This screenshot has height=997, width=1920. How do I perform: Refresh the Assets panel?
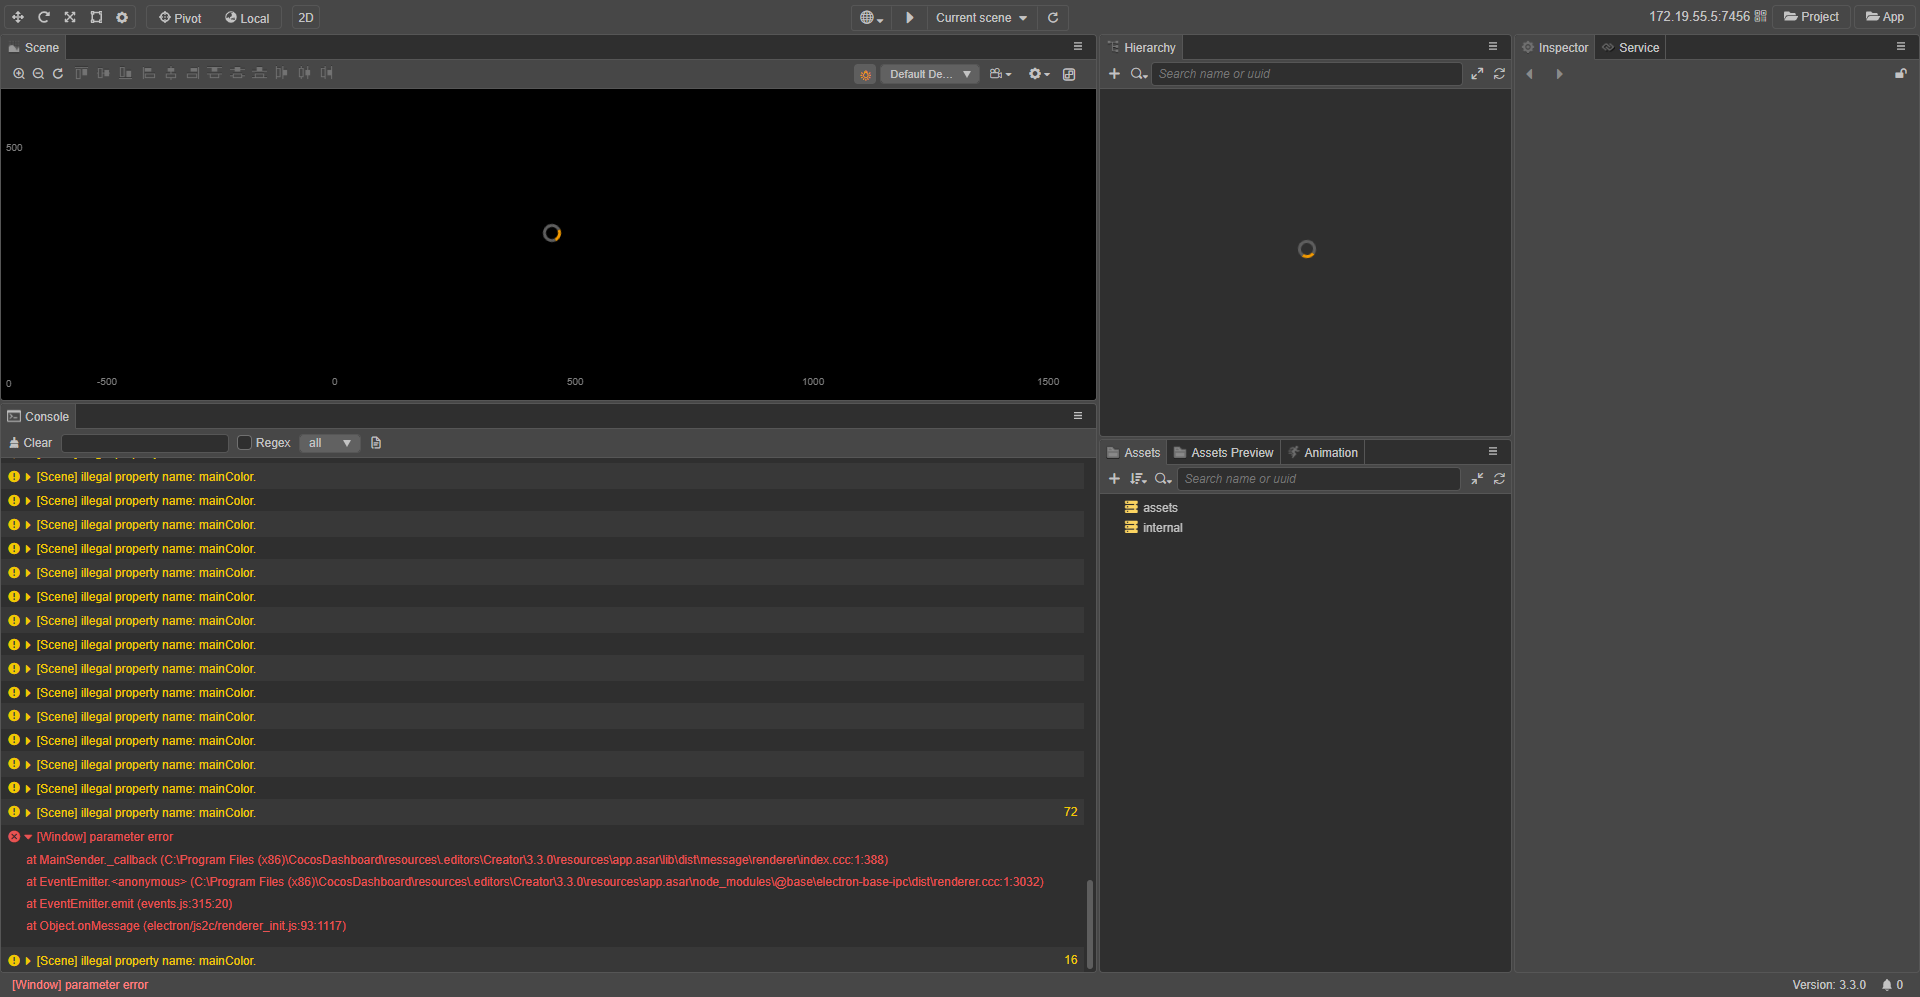[1499, 478]
